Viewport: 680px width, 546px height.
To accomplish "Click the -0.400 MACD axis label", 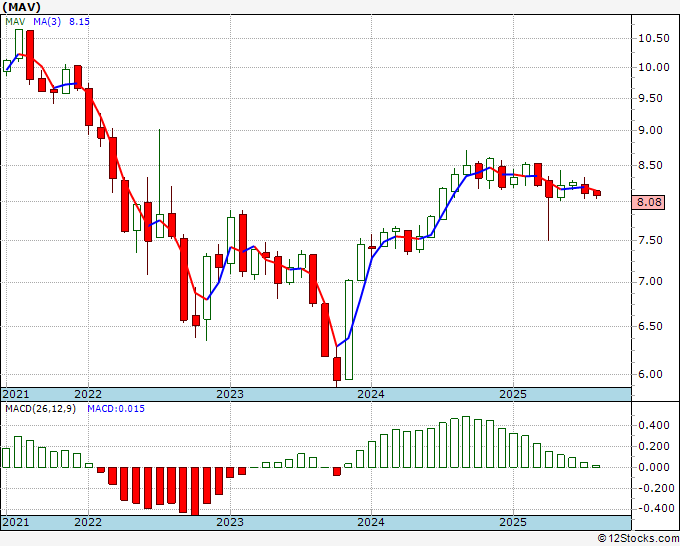I will click(656, 508).
